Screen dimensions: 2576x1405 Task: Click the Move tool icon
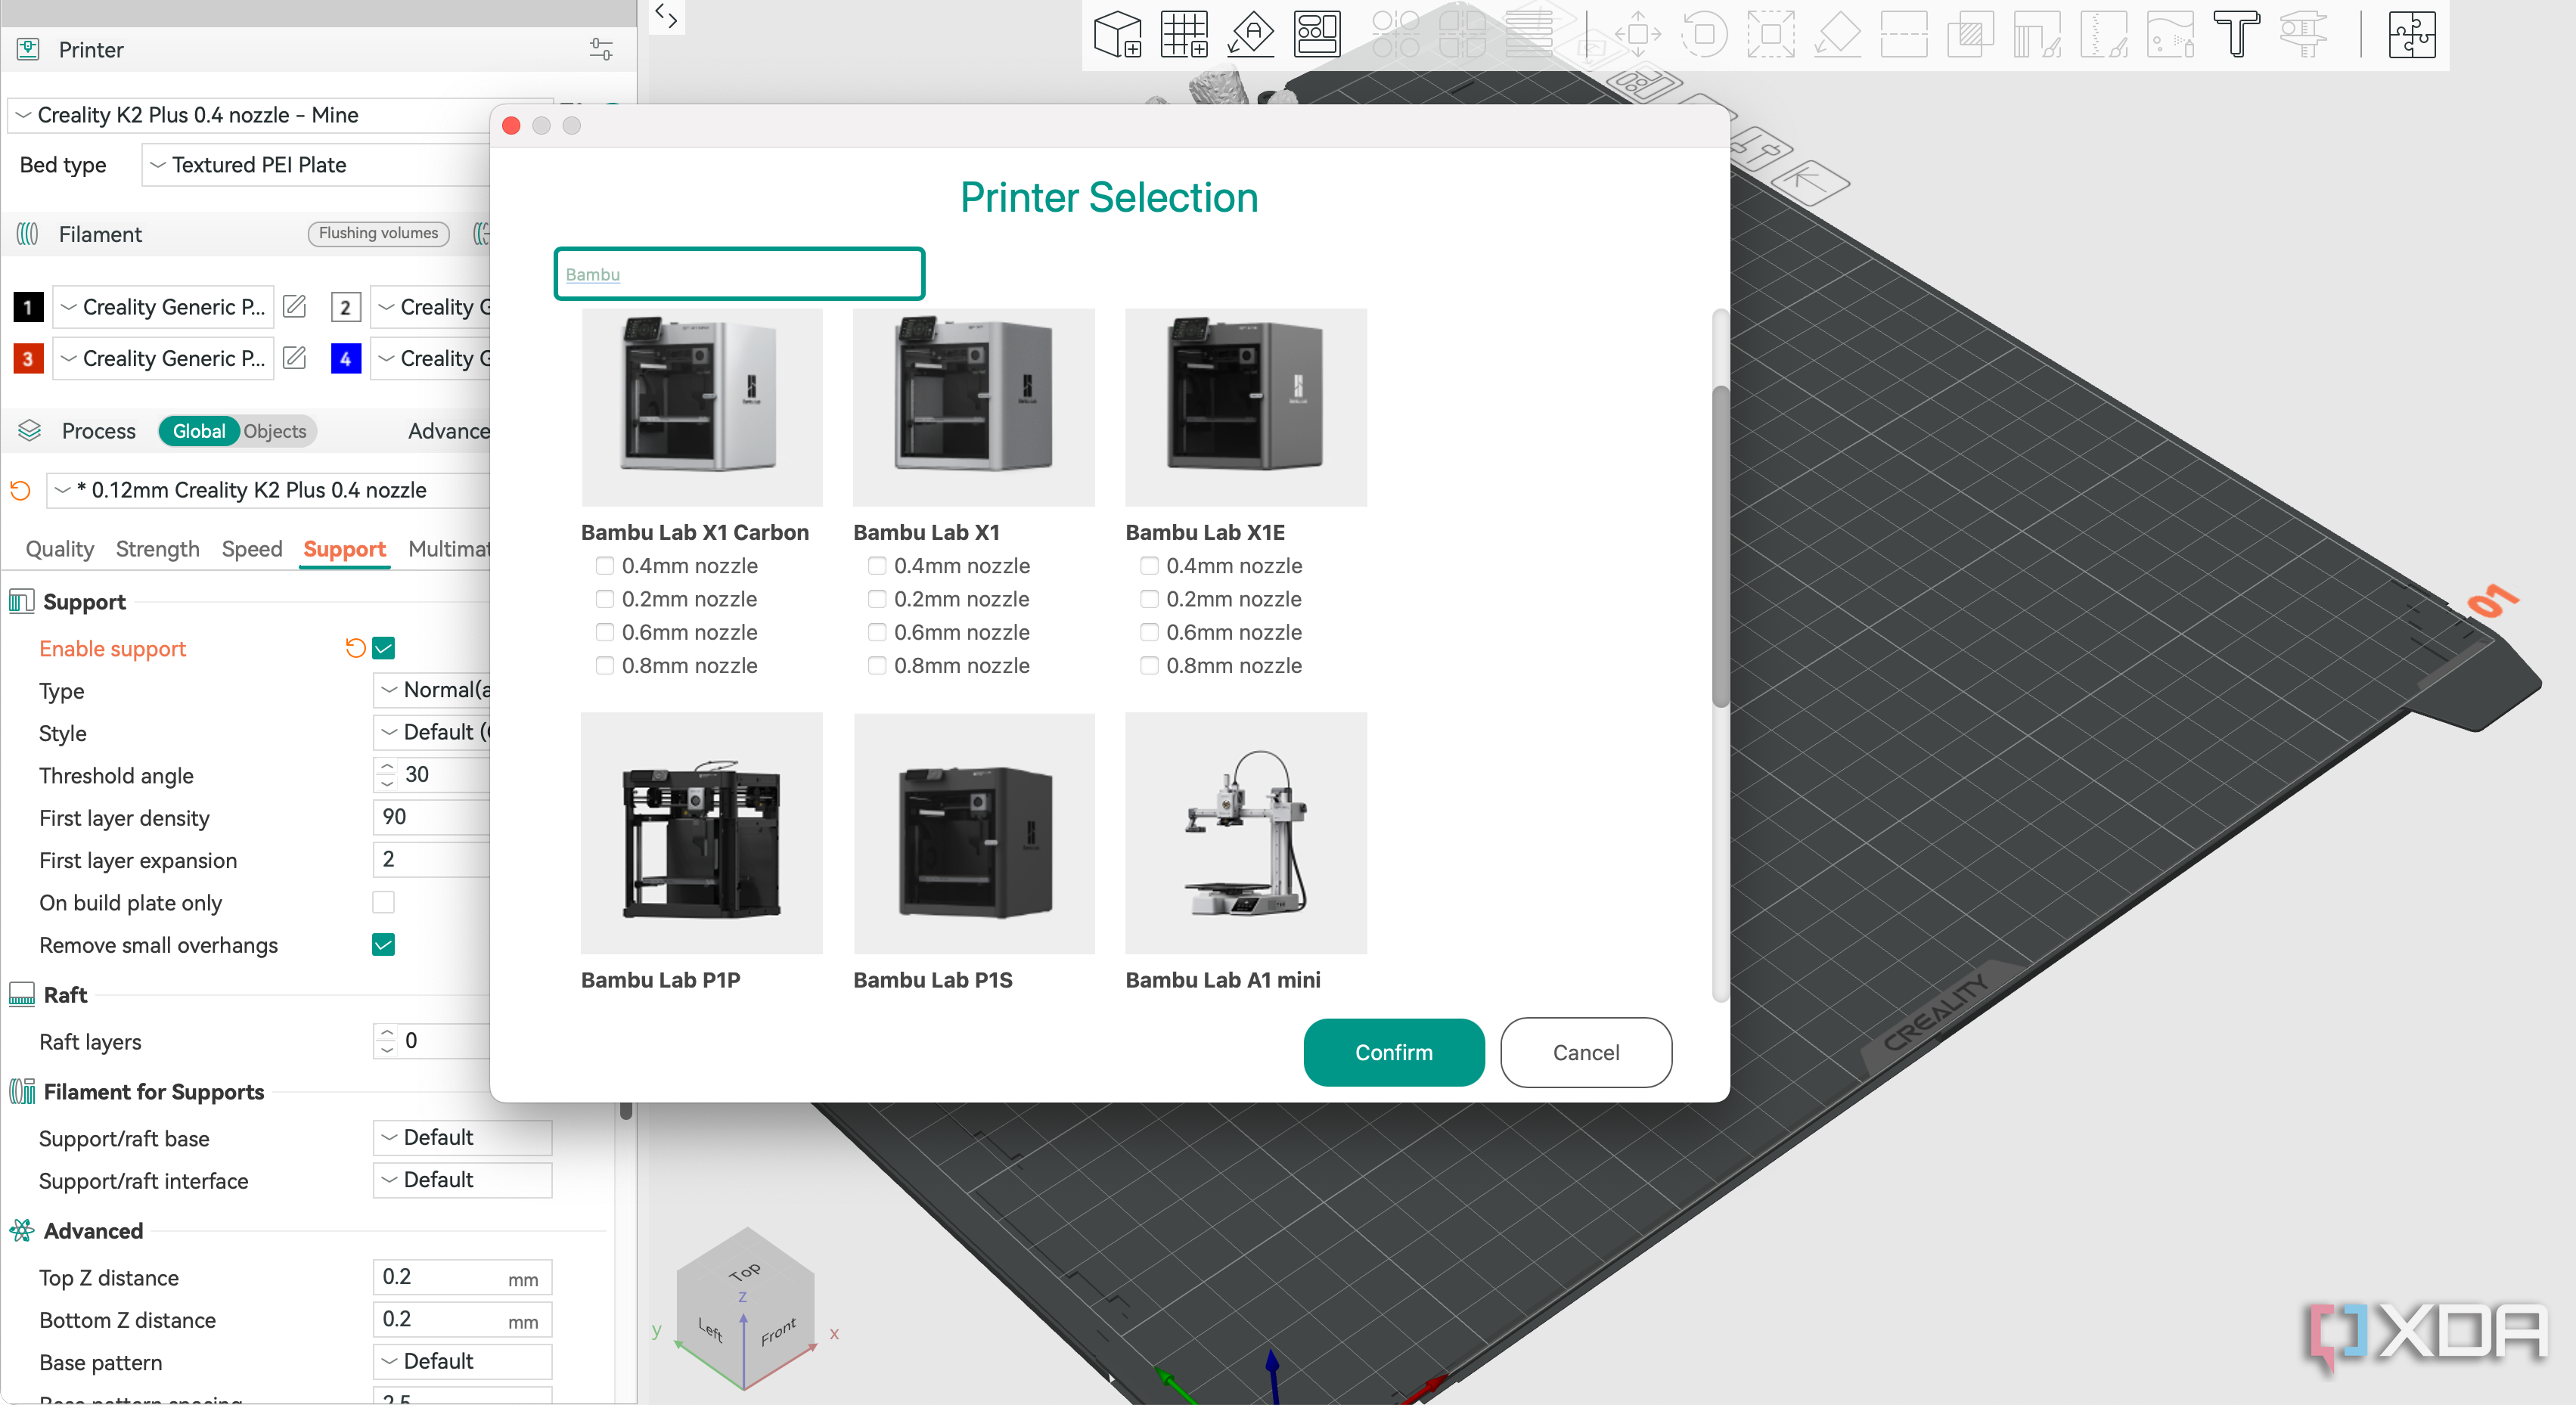[x=1638, y=34]
